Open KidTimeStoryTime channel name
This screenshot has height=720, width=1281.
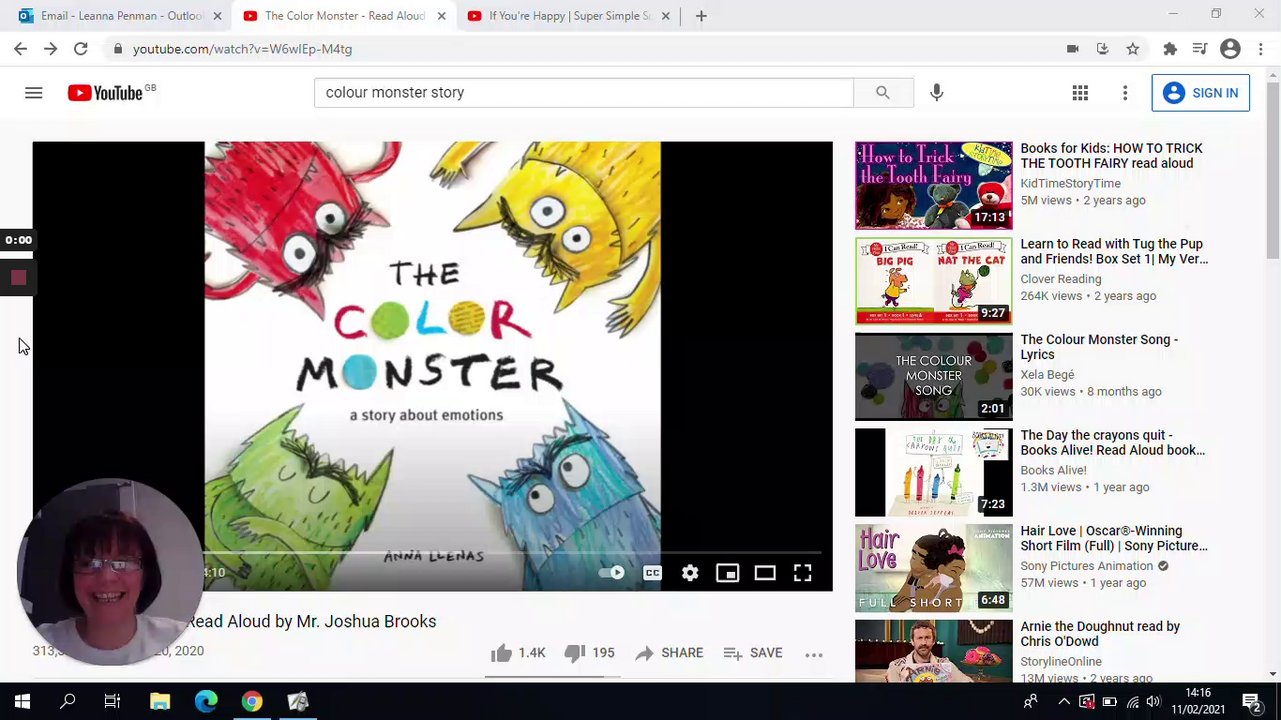point(1070,183)
